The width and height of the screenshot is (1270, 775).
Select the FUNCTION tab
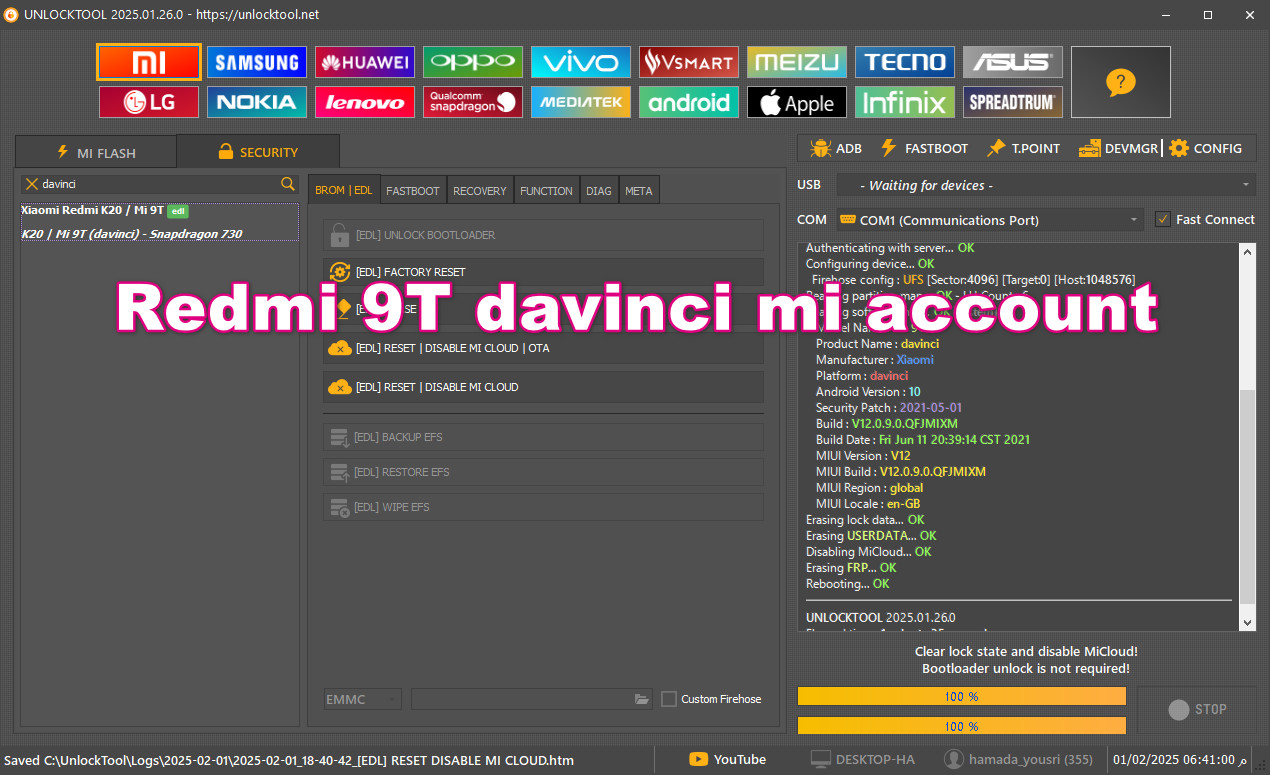tap(547, 190)
